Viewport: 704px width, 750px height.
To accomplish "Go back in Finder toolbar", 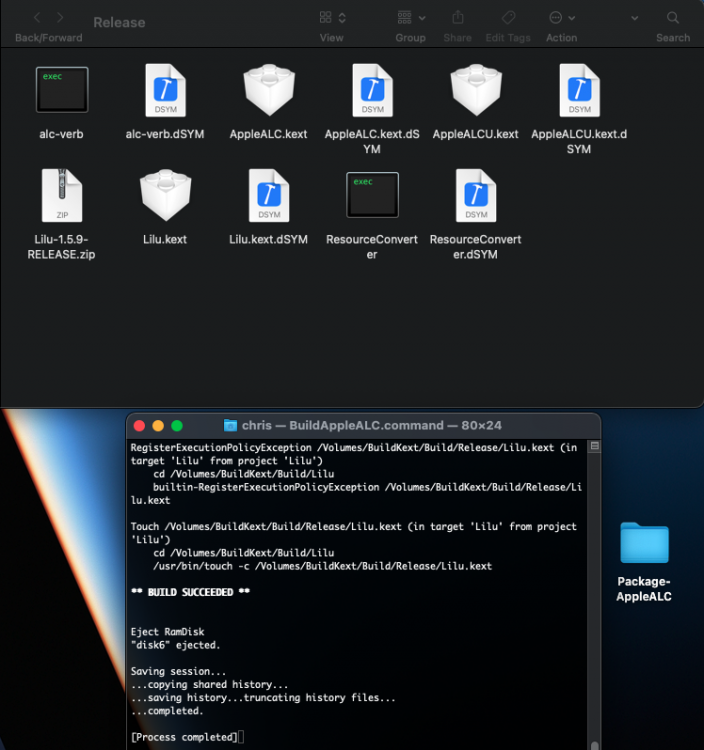I will coord(37,18).
